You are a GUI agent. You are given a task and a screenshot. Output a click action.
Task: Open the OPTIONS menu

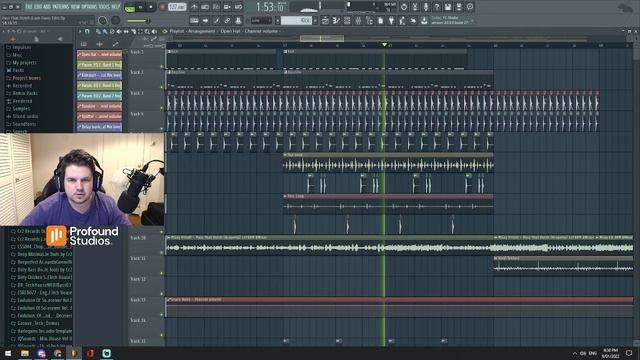pyautogui.click(x=89, y=7)
